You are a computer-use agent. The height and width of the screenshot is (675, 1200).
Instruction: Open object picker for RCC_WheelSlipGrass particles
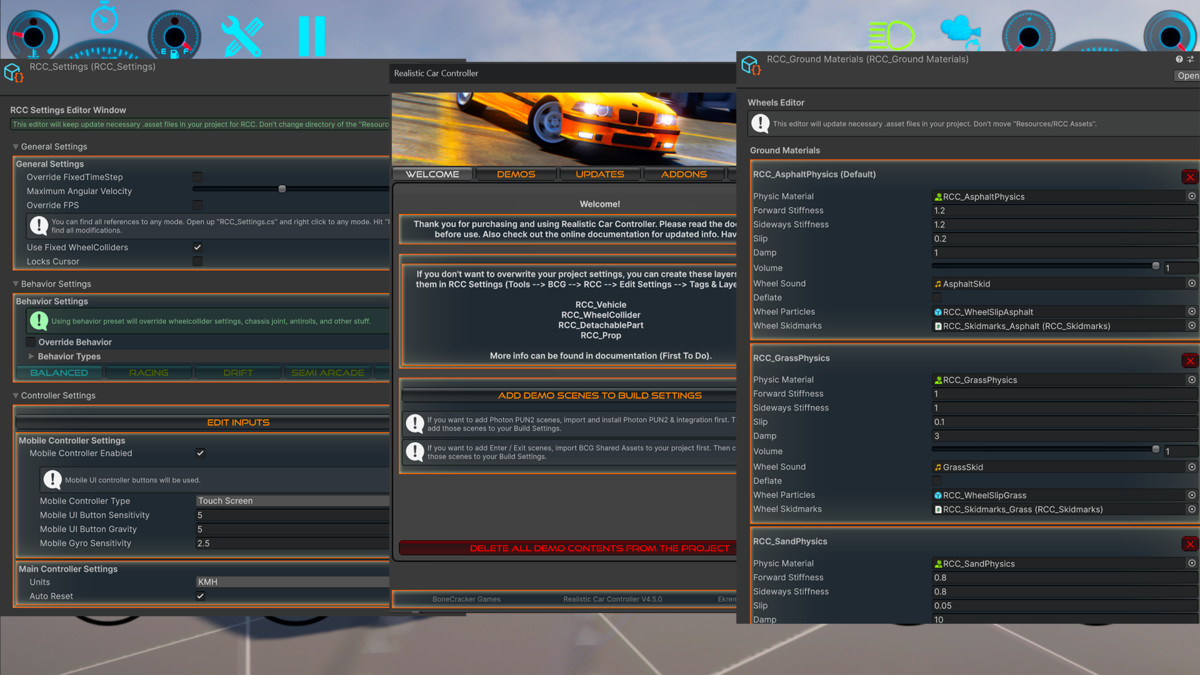coord(1191,495)
